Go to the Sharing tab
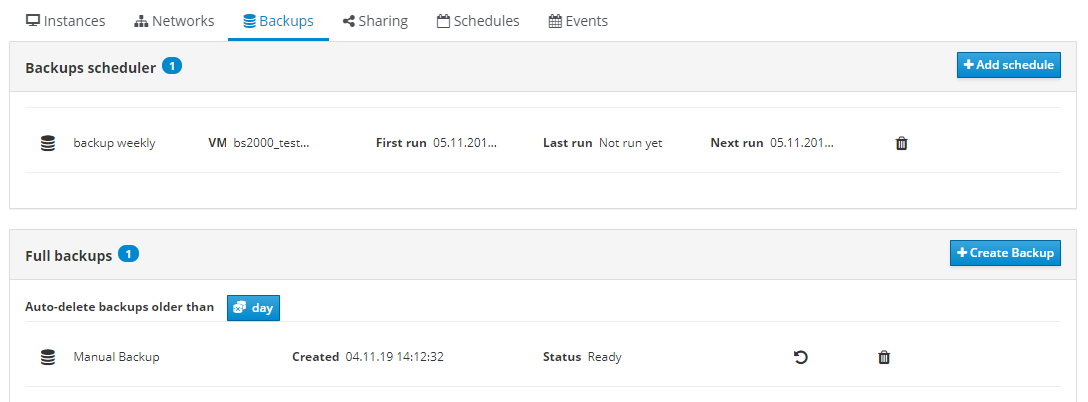Screen dimensions: 1088x402 click(375, 21)
